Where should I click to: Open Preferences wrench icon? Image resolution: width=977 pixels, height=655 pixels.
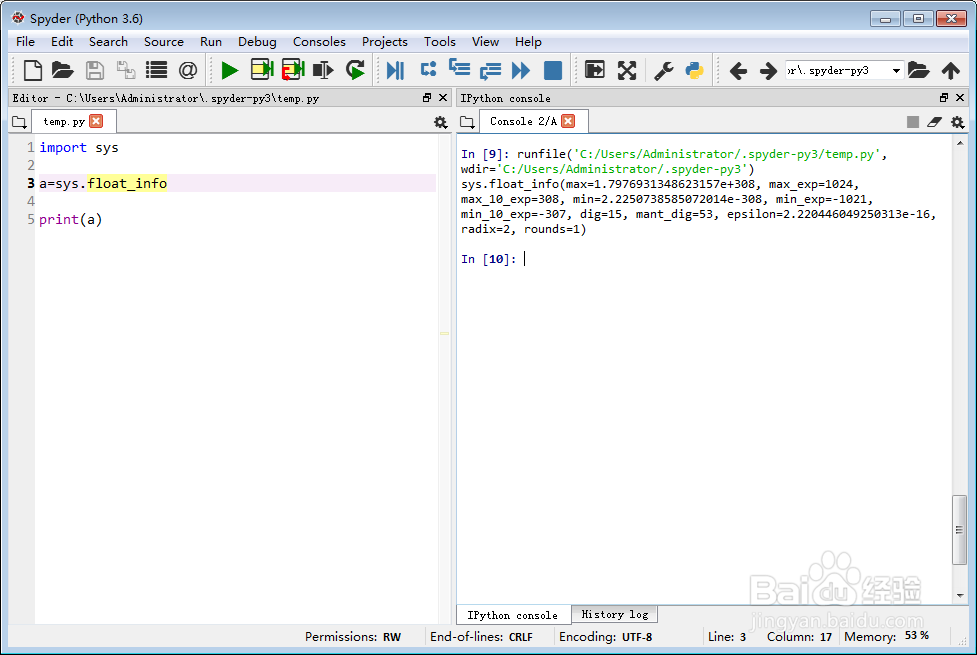click(664, 70)
